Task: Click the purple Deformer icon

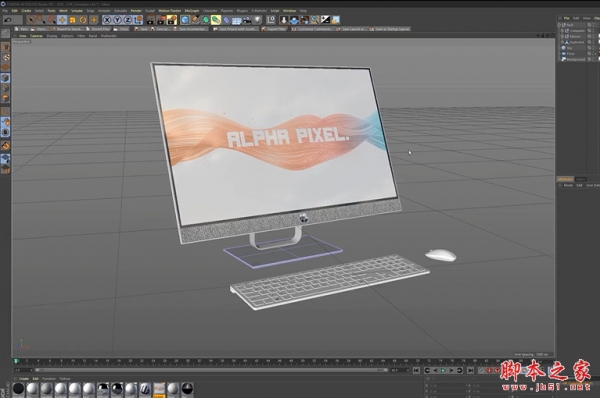Action: 226,20
